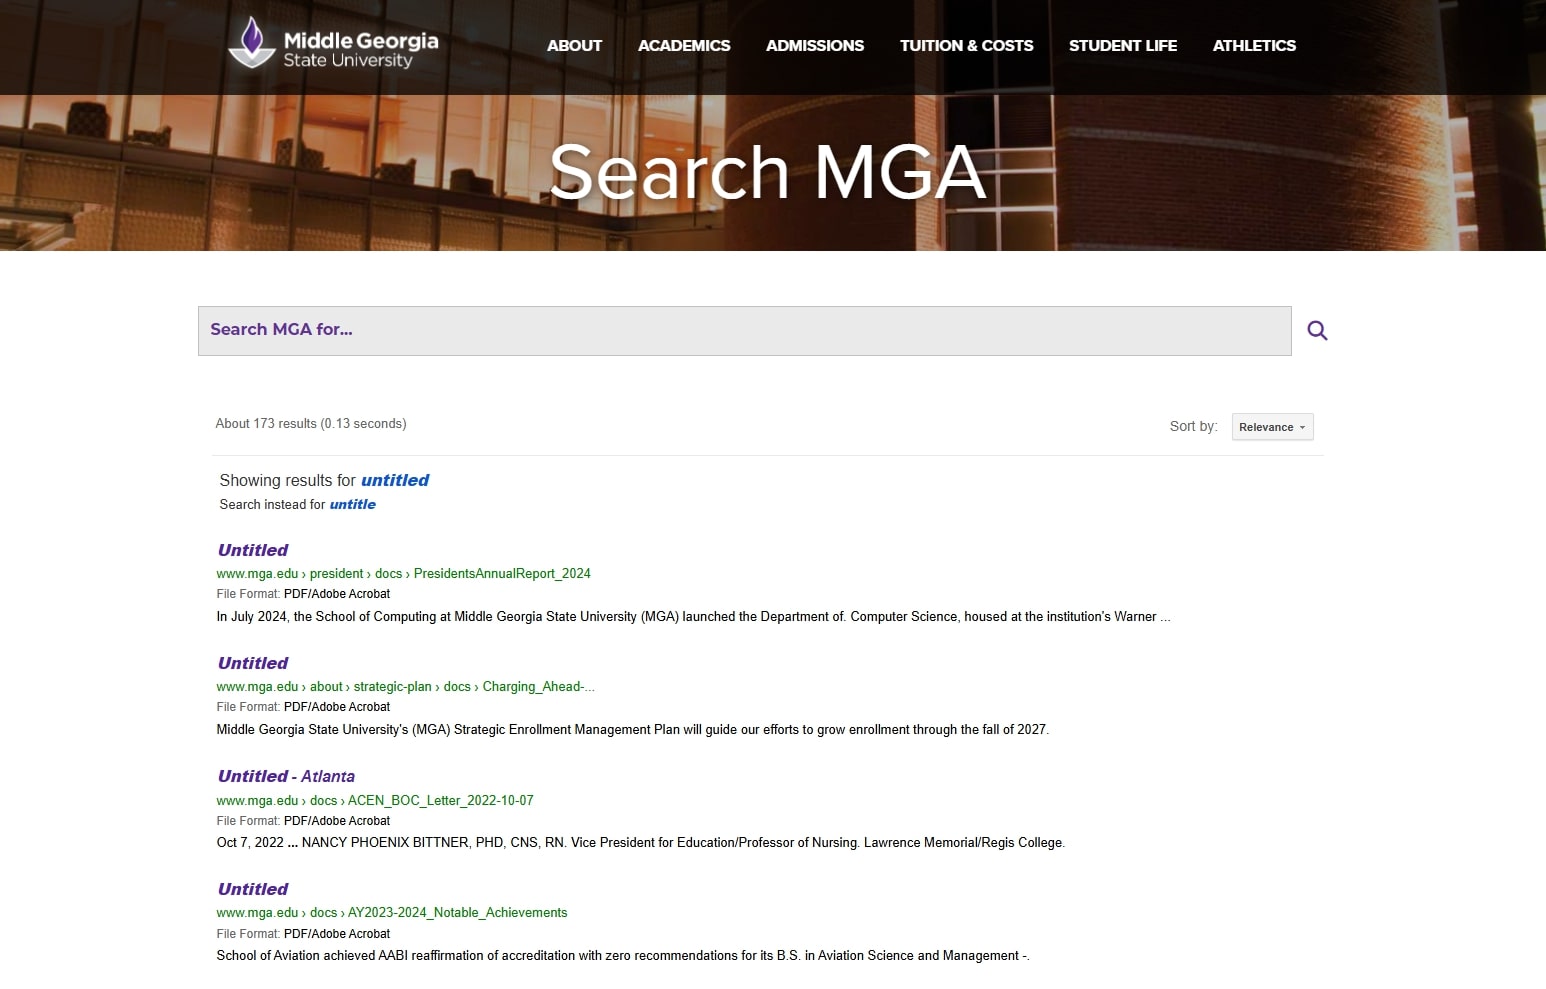Click the www.mga.edu president breadcrumb link
The width and height of the screenshot is (1546, 989).
(336, 573)
